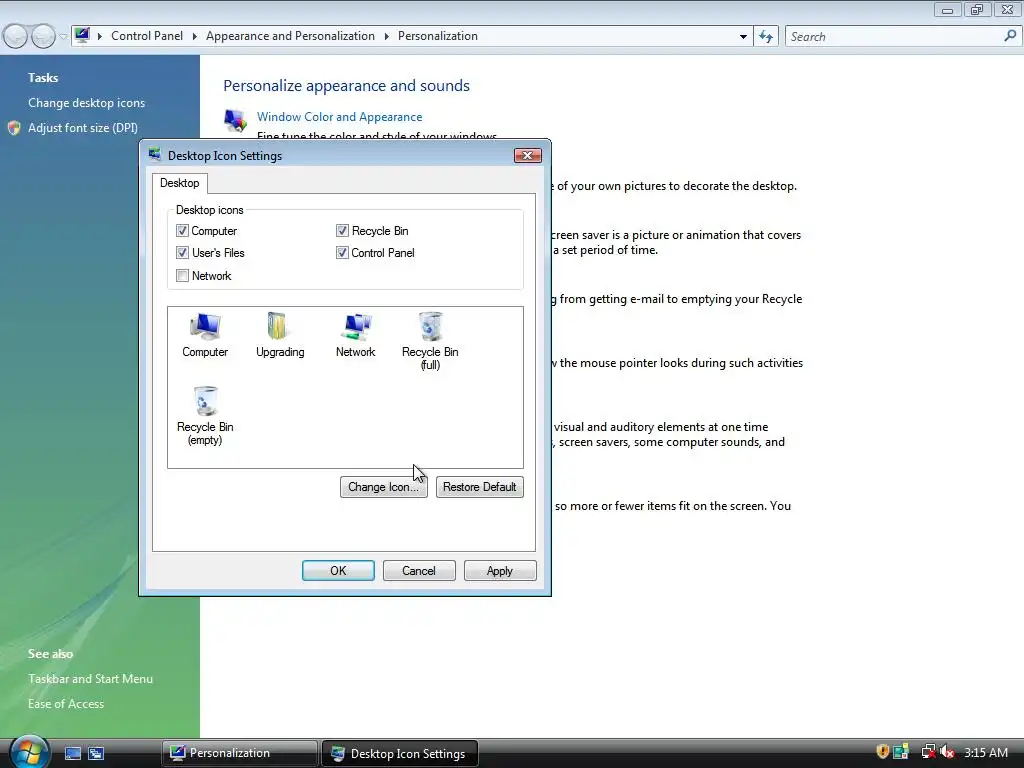Click the Change Icon button

[383, 487]
